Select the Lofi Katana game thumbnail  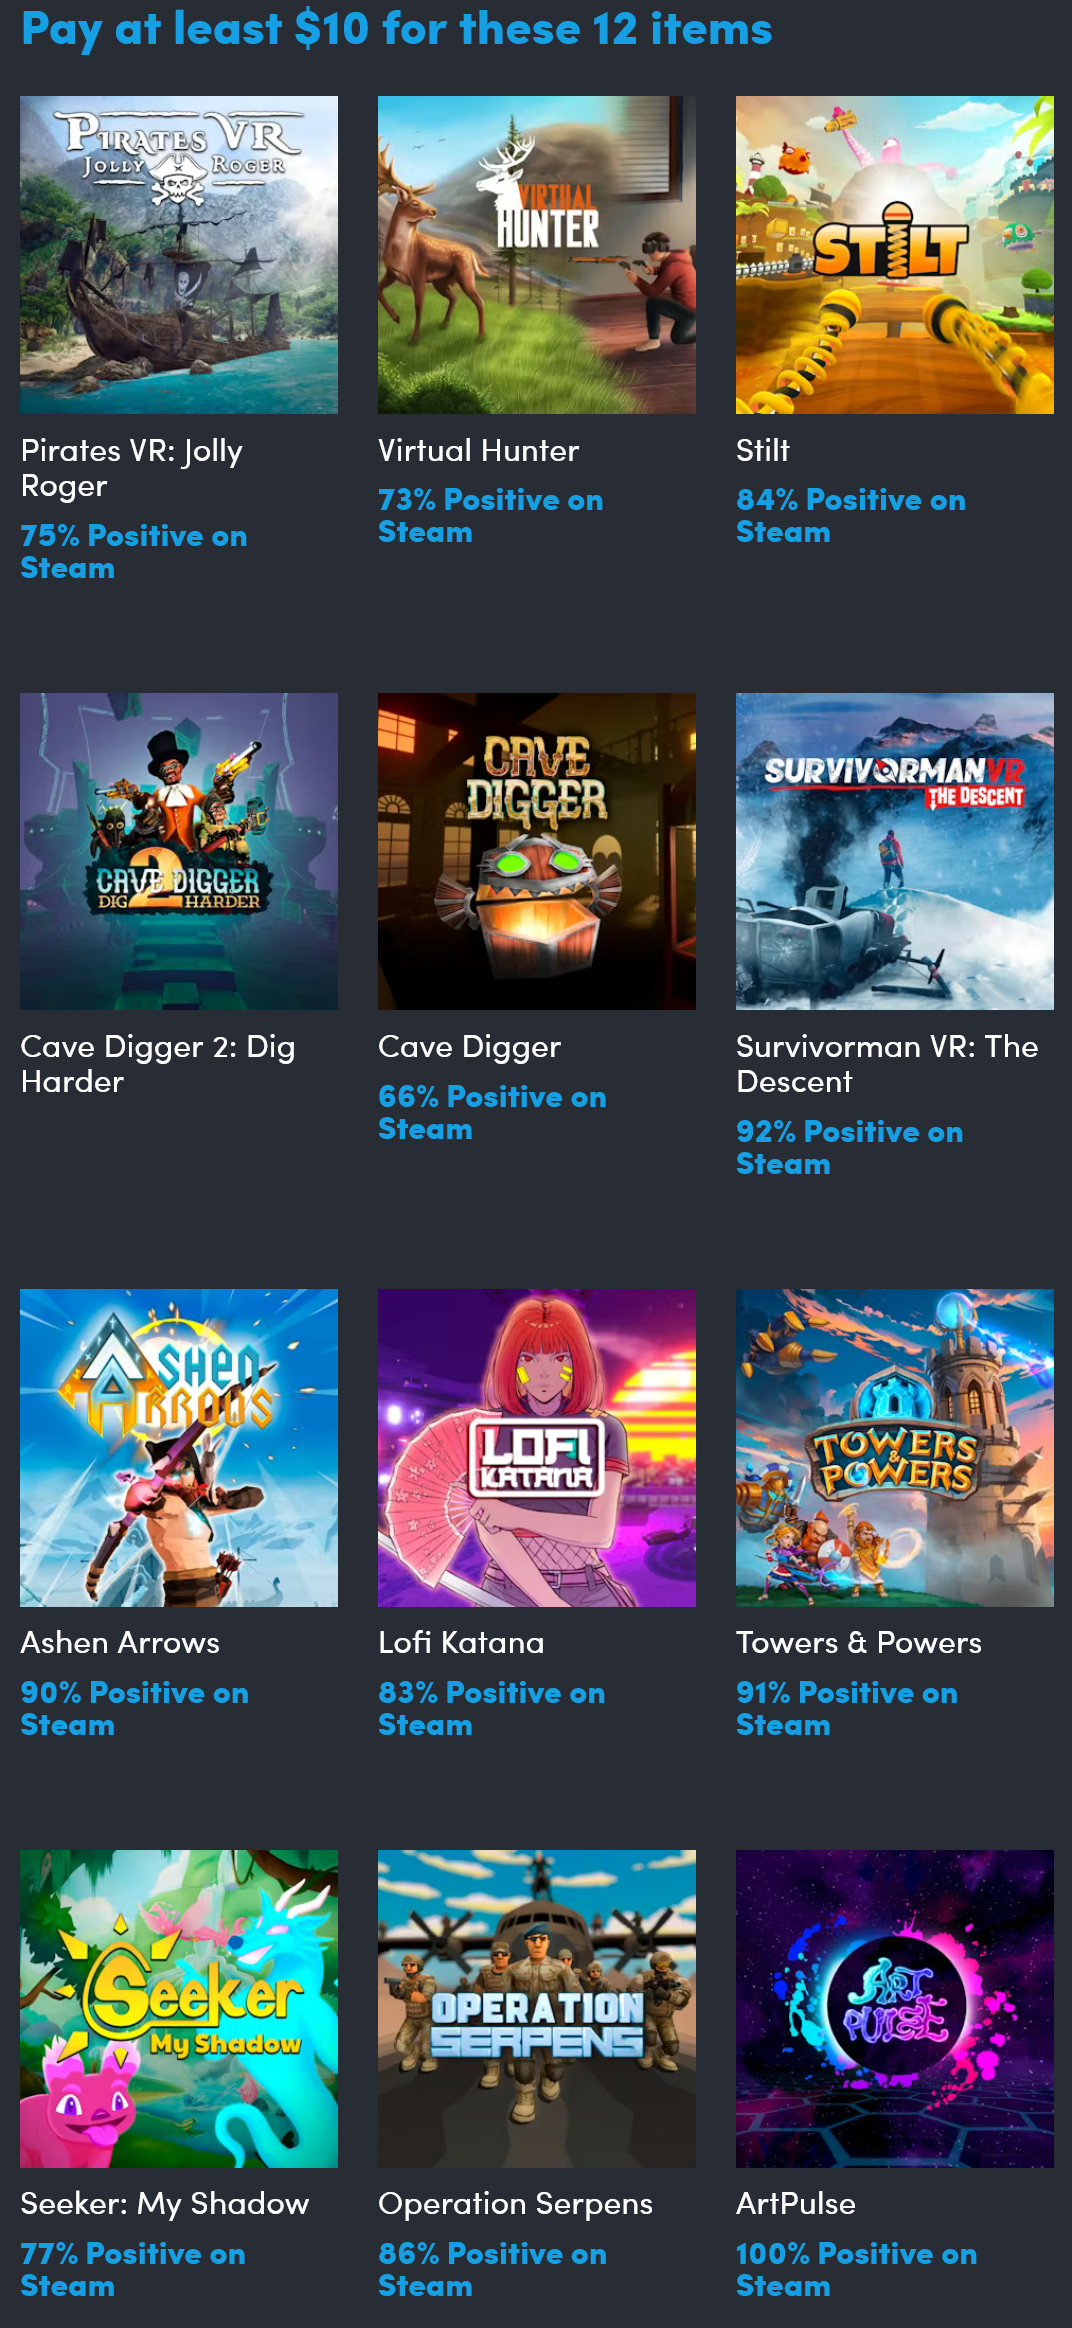[x=537, y=1448]
